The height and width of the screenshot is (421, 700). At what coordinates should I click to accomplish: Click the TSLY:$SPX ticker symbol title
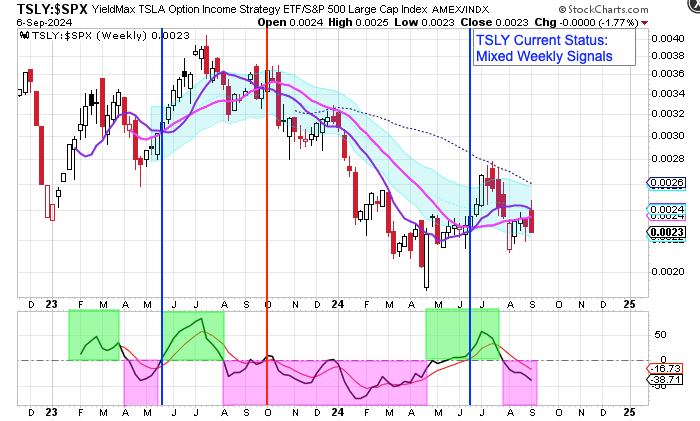[x=35, y=8]
